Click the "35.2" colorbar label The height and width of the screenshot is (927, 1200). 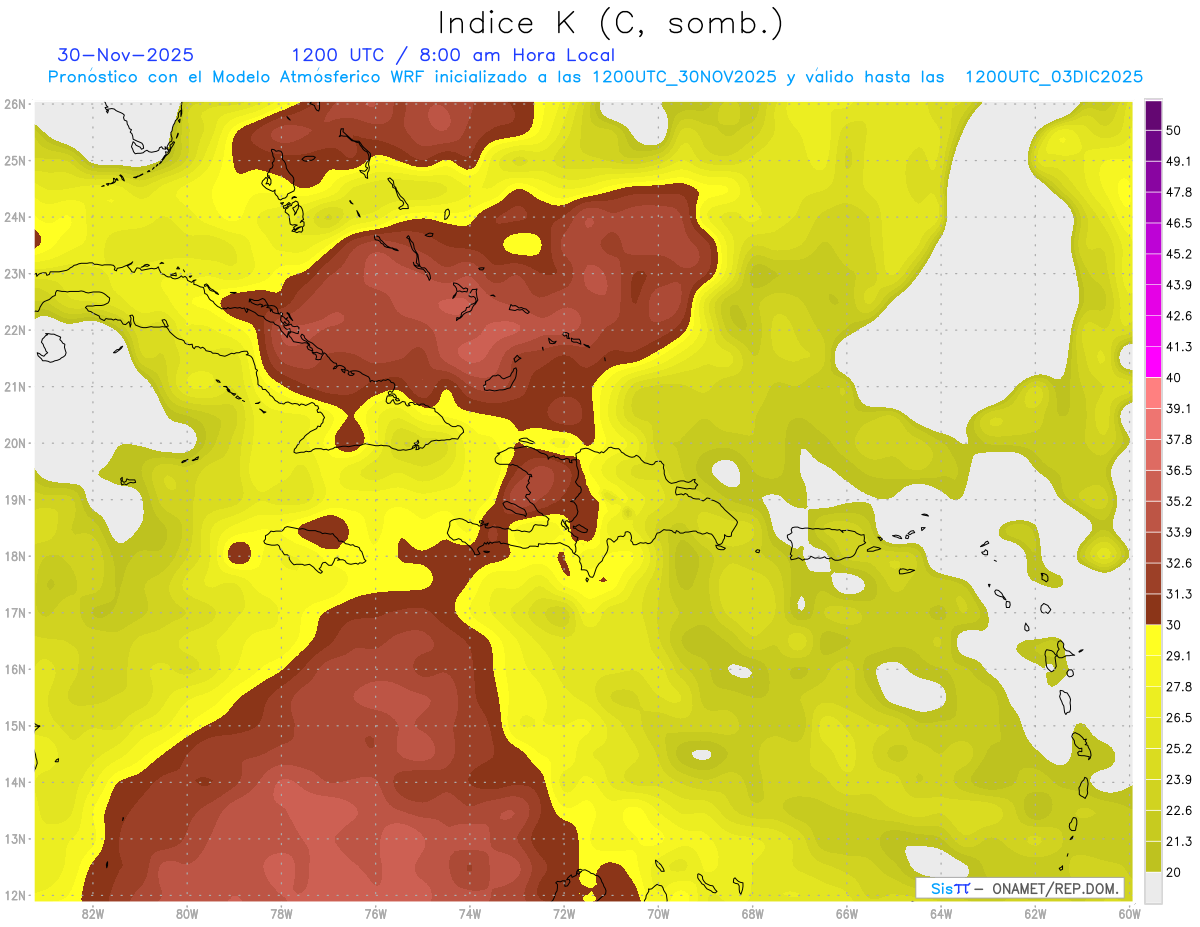[x=1179, y=501]
